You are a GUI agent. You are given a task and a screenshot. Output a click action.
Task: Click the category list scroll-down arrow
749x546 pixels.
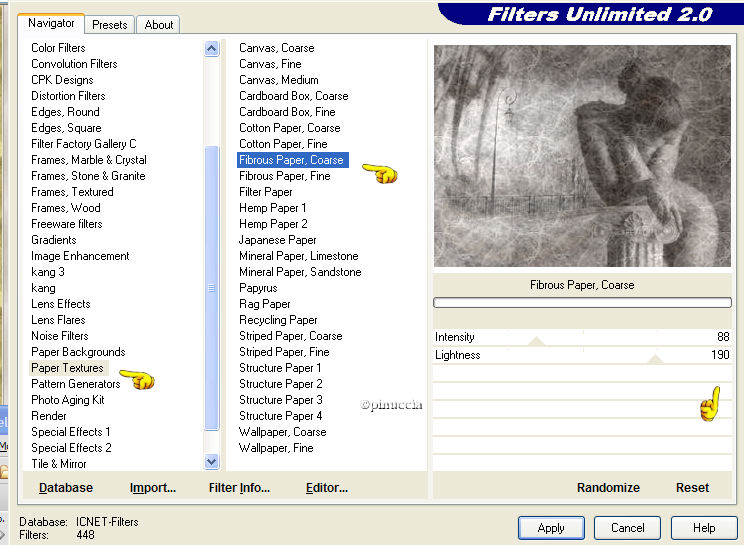tap(212, 461)
